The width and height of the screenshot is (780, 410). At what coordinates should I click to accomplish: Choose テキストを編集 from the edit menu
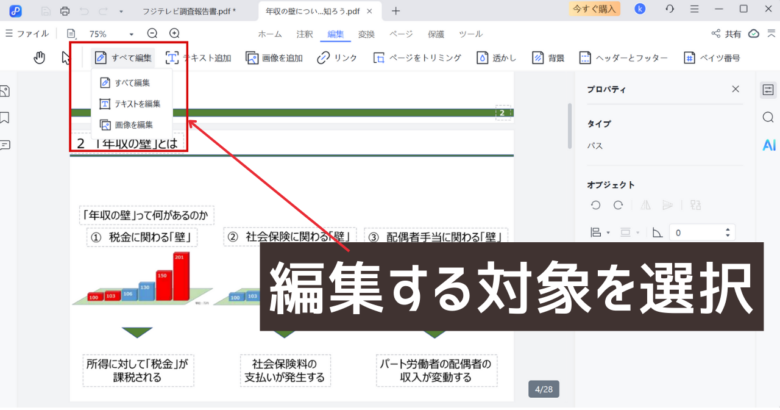(130, 103)
